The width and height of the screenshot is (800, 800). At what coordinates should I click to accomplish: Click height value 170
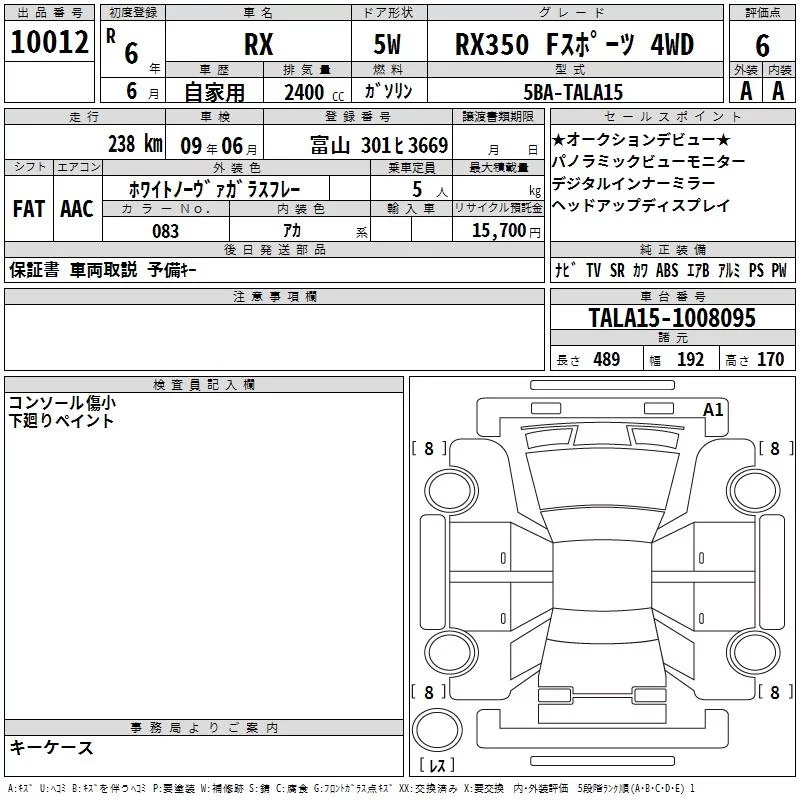click(770, 360)
